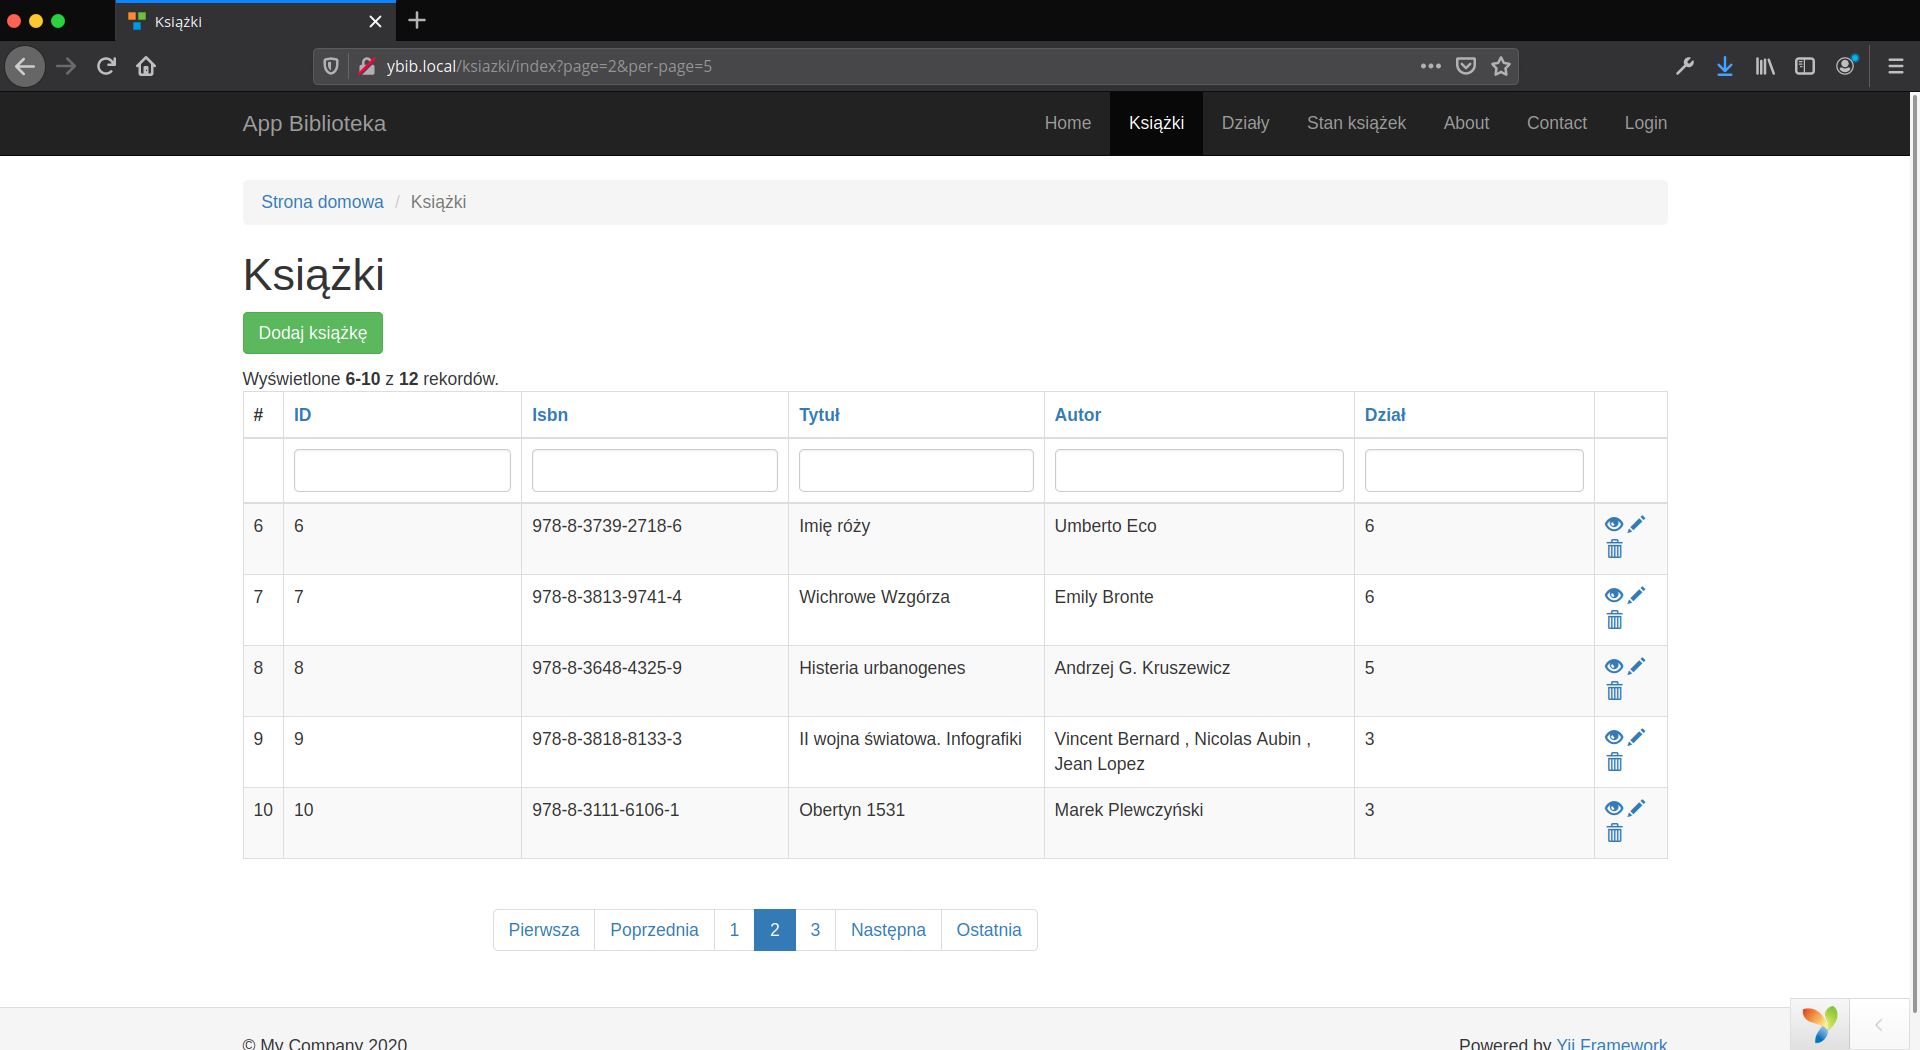Open the Yii debug toolbar logo
This screenshot has width=1920, height=1050.
[1820, 1024]
